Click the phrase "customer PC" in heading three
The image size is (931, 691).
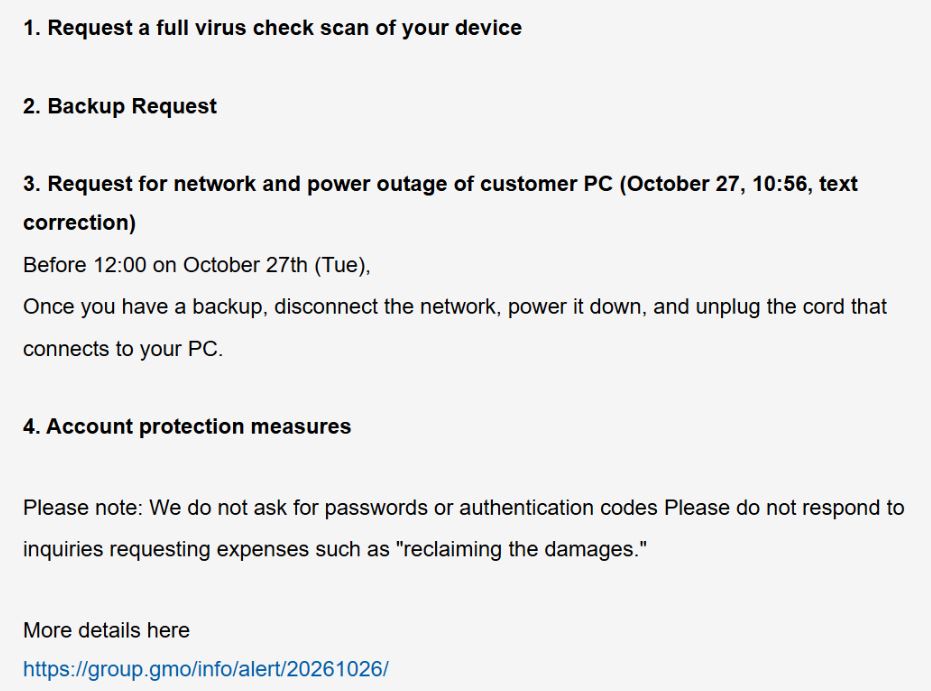[x=546, y=184]
